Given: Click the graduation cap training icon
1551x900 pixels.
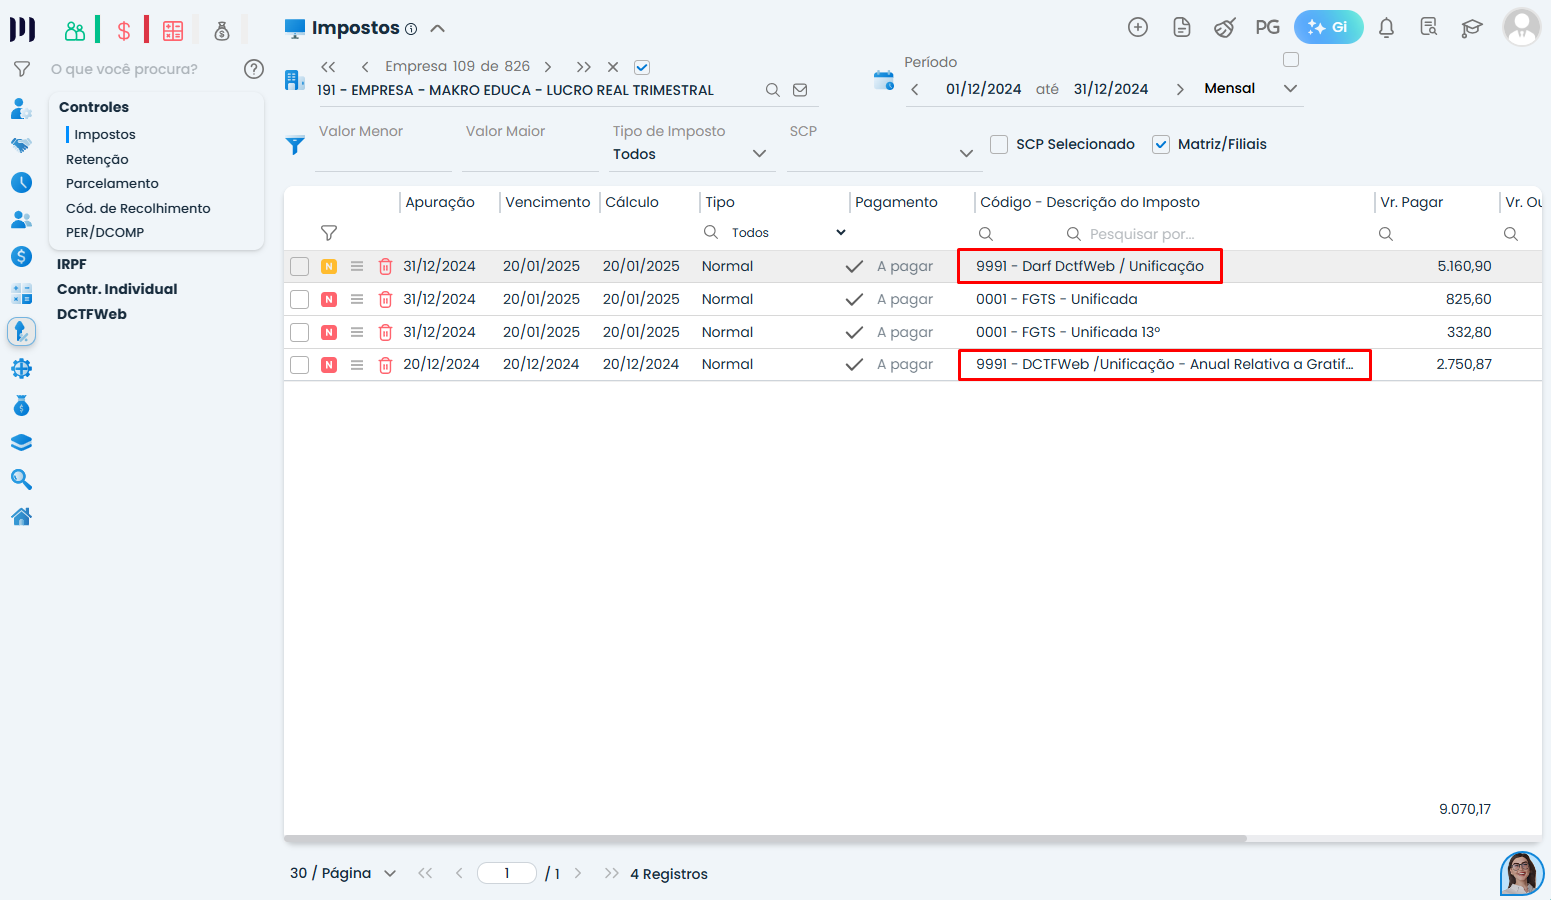Looking at the screenshot, I should 1471,28.
